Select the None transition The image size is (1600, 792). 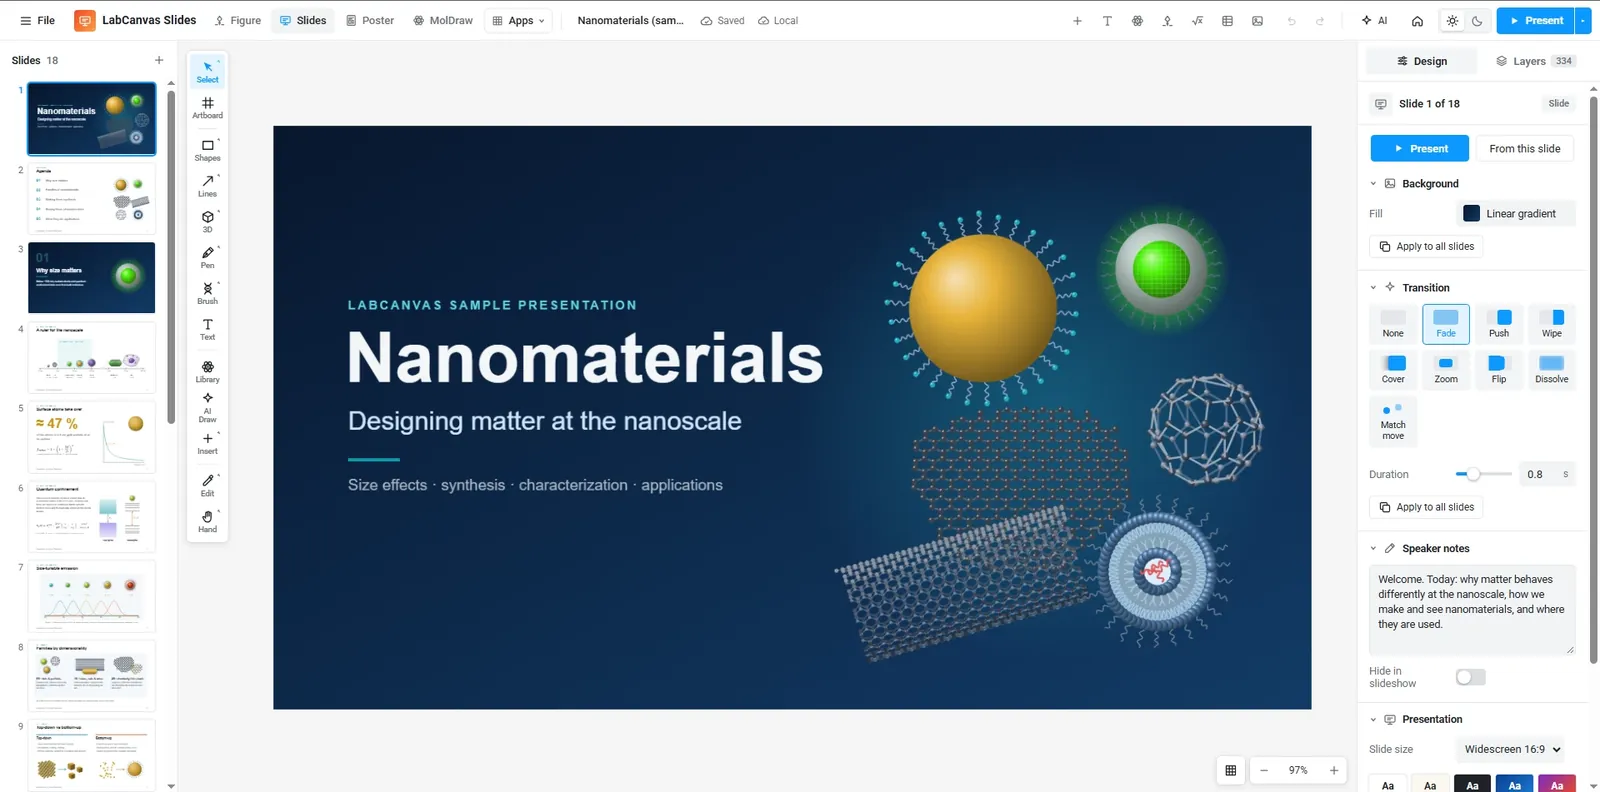1393,324
